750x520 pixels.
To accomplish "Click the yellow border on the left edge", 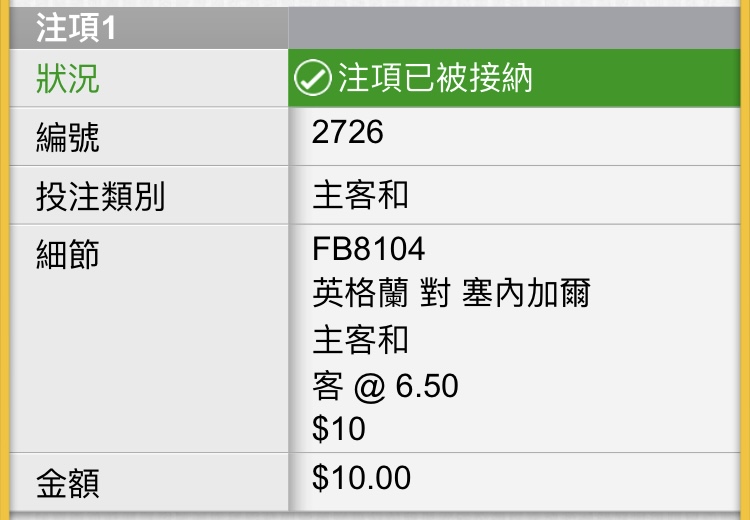I will [x=5, y=260].
